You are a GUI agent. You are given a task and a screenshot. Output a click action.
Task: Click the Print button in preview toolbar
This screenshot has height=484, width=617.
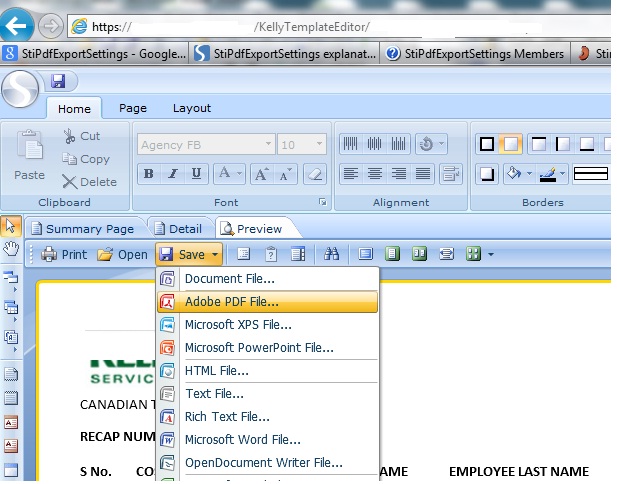click(64, 254)
